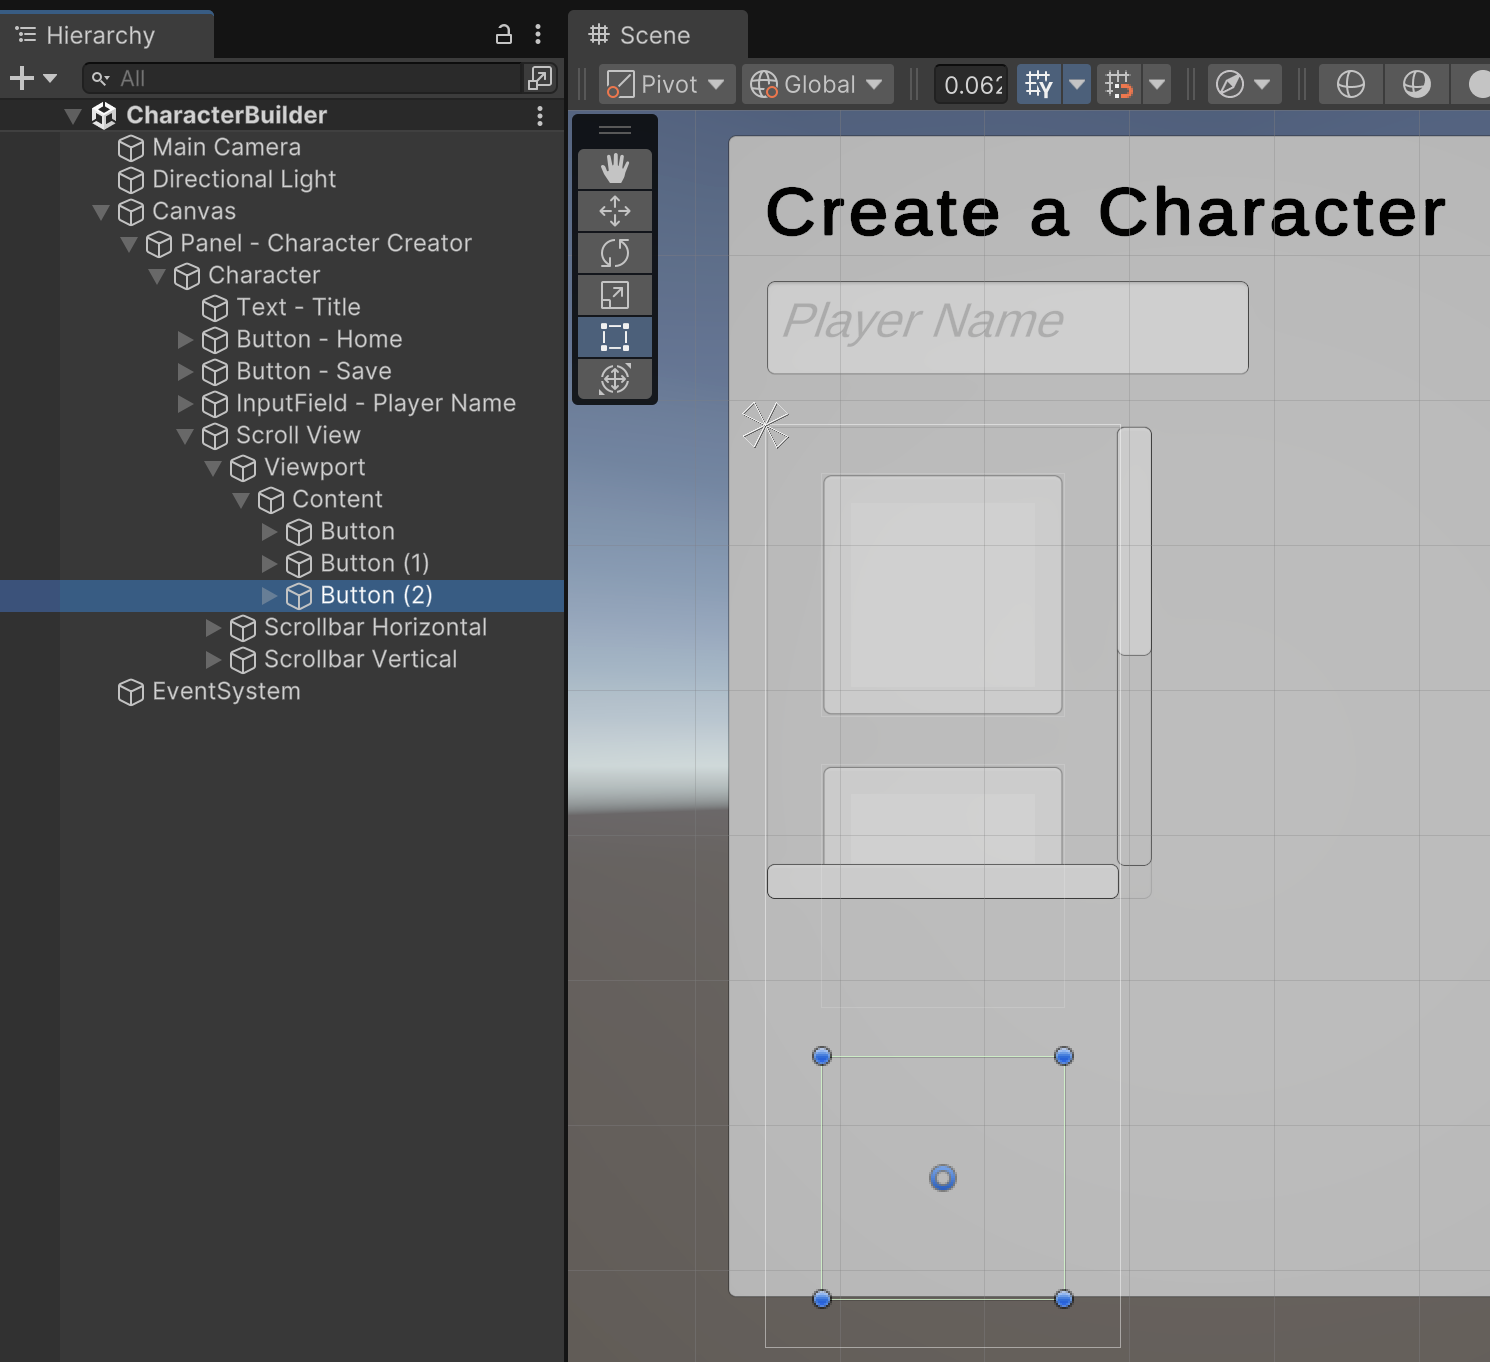Select the Transform tool
Image resolution: width=1490 pixels, height=1362 pixels.
[x=614, y=379]
